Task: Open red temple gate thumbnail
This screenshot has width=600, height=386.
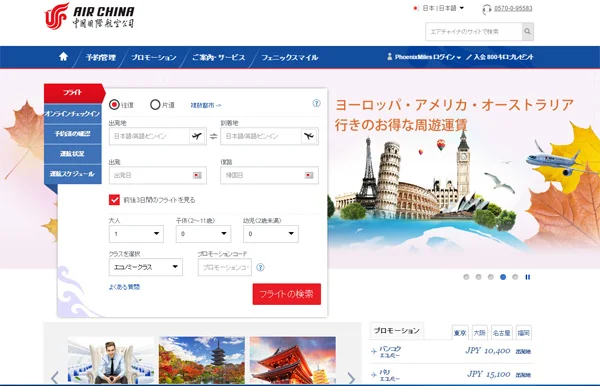Action: click(x=293, y=360)
